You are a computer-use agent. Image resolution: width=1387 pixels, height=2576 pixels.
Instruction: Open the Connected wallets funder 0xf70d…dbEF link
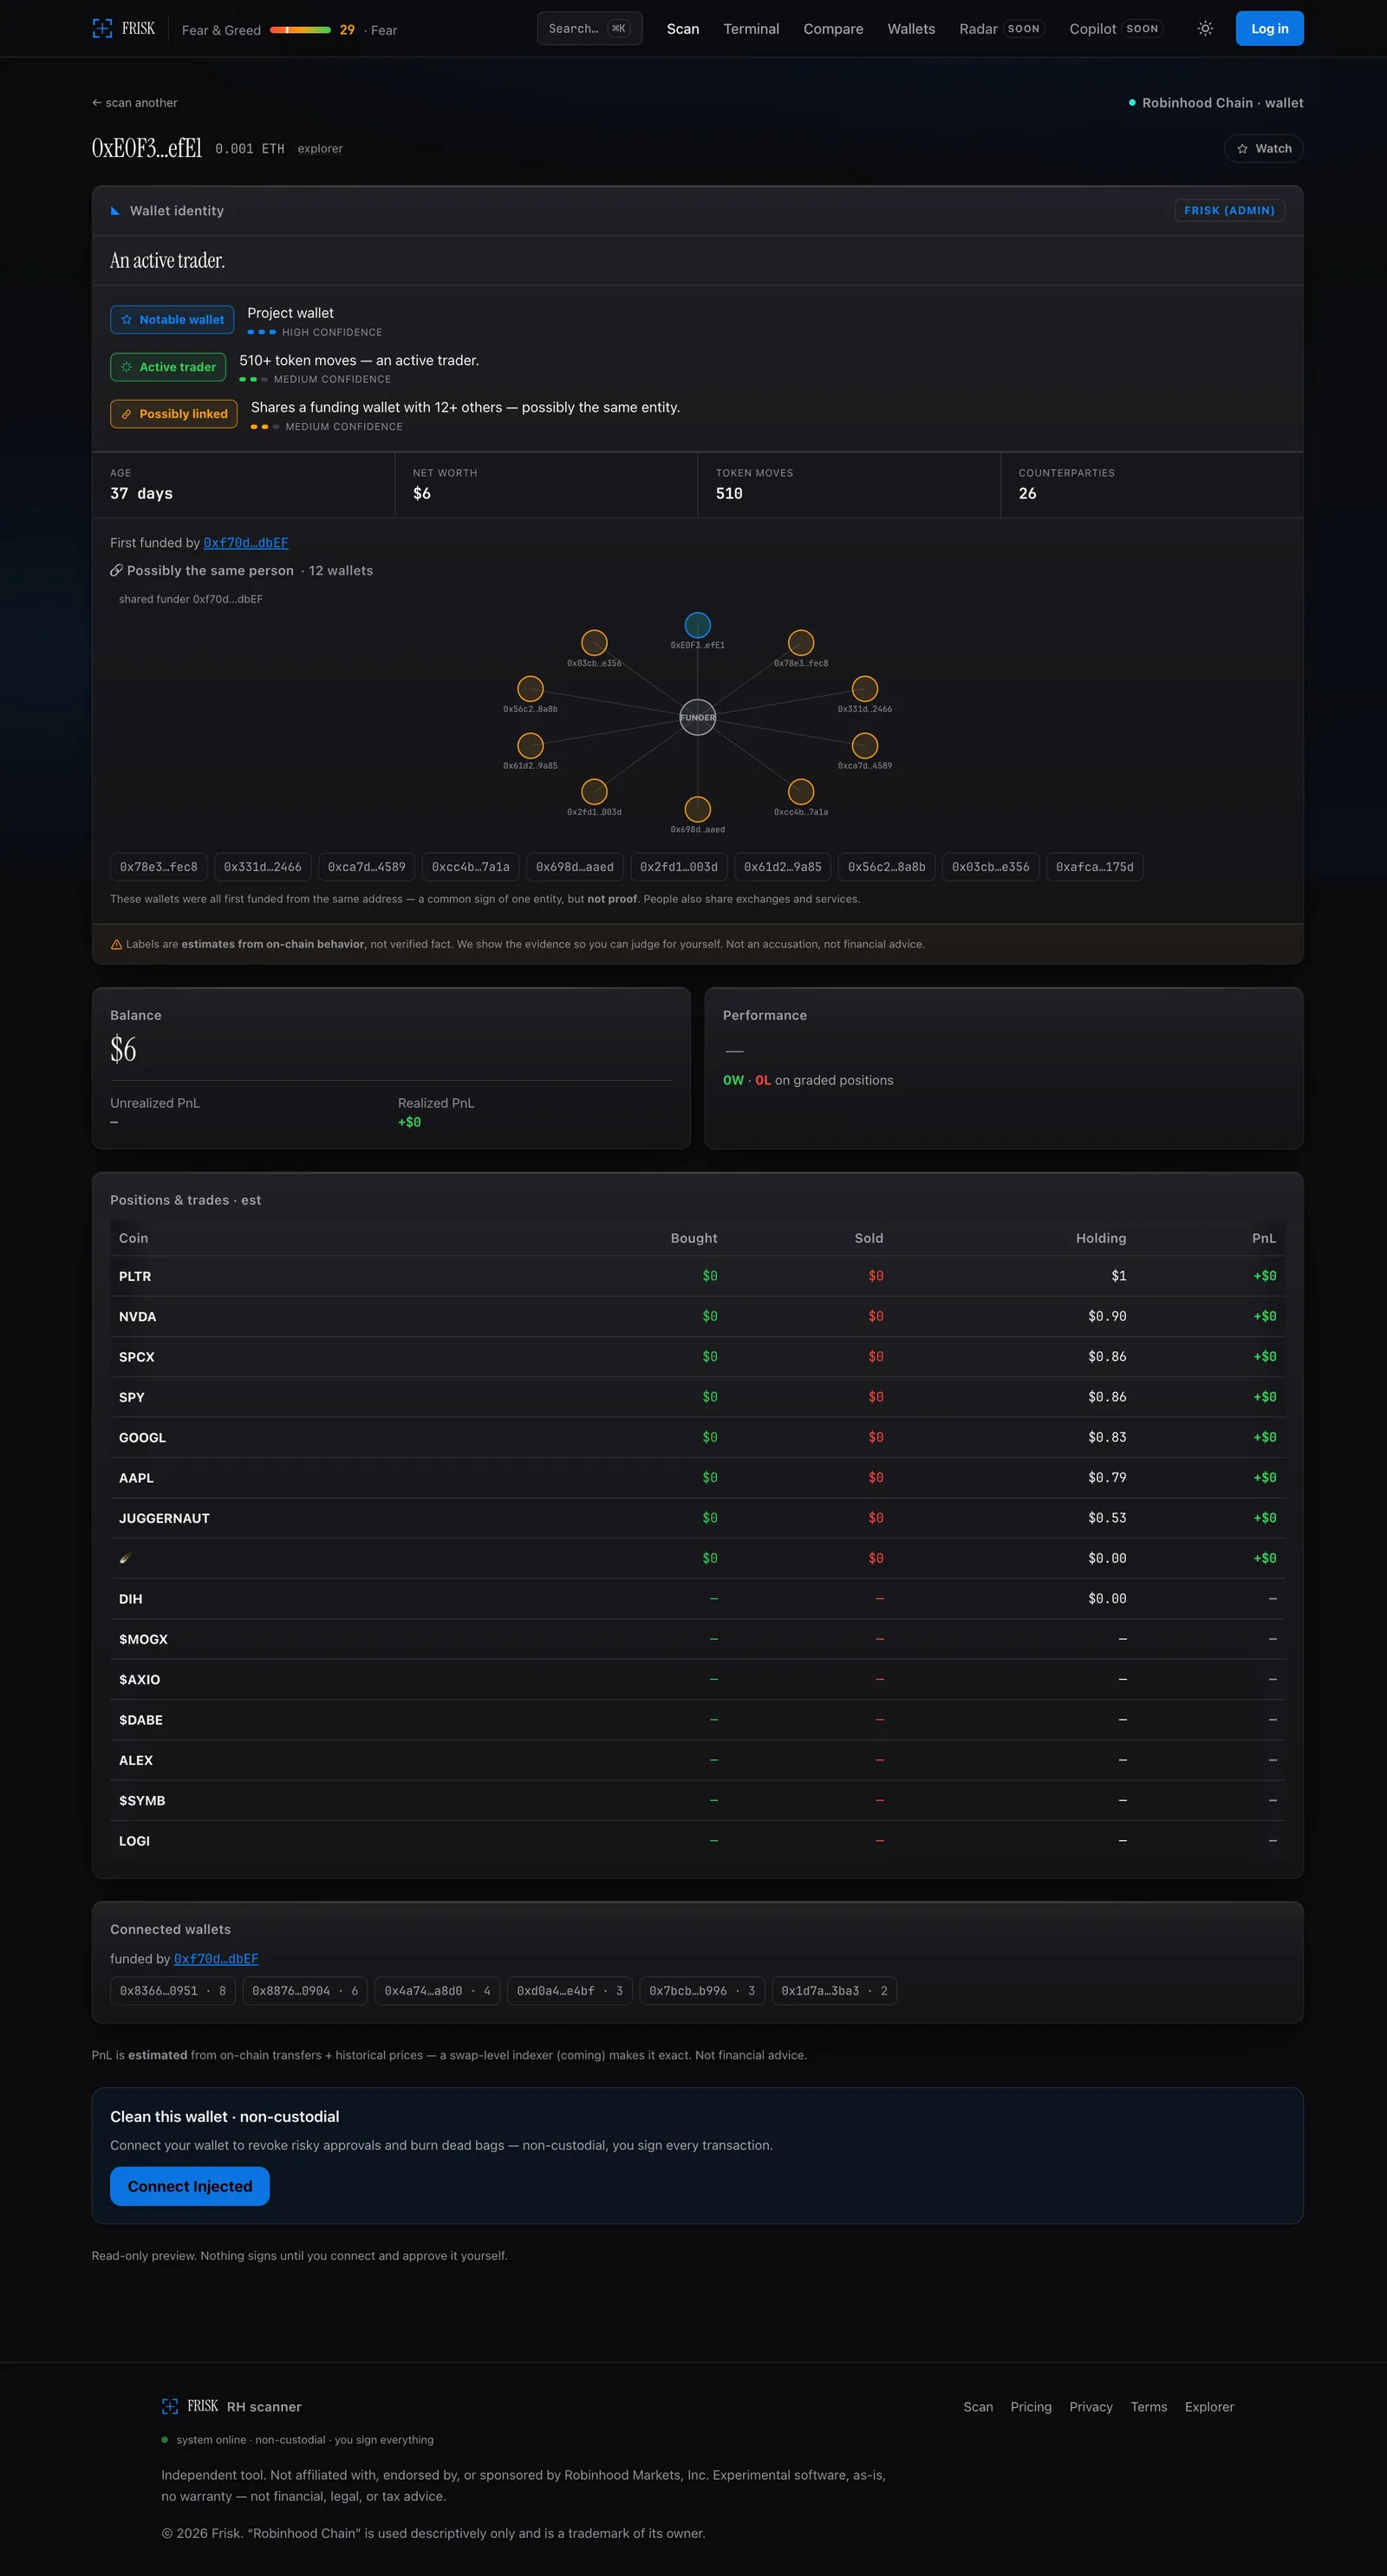coord(216,1959)
